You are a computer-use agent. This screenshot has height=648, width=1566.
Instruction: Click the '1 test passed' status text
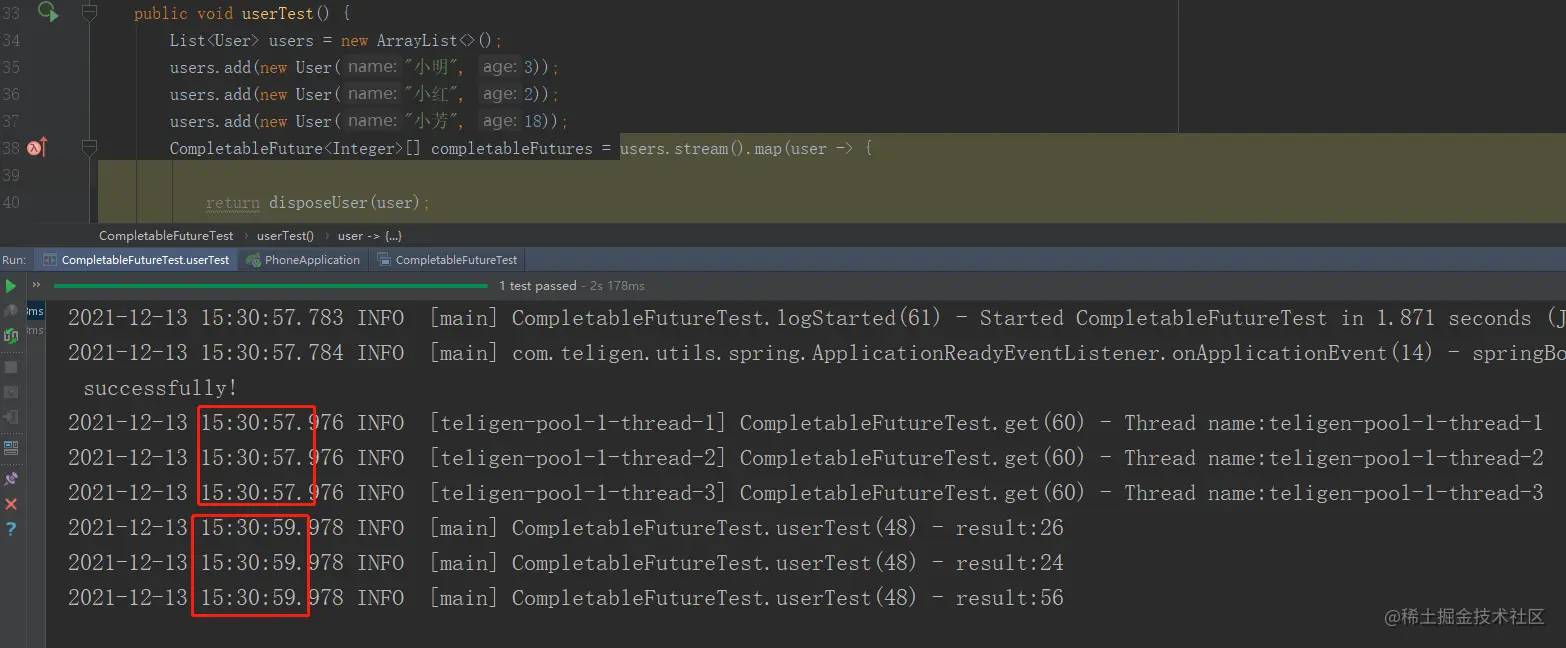[x=538, y=286]
